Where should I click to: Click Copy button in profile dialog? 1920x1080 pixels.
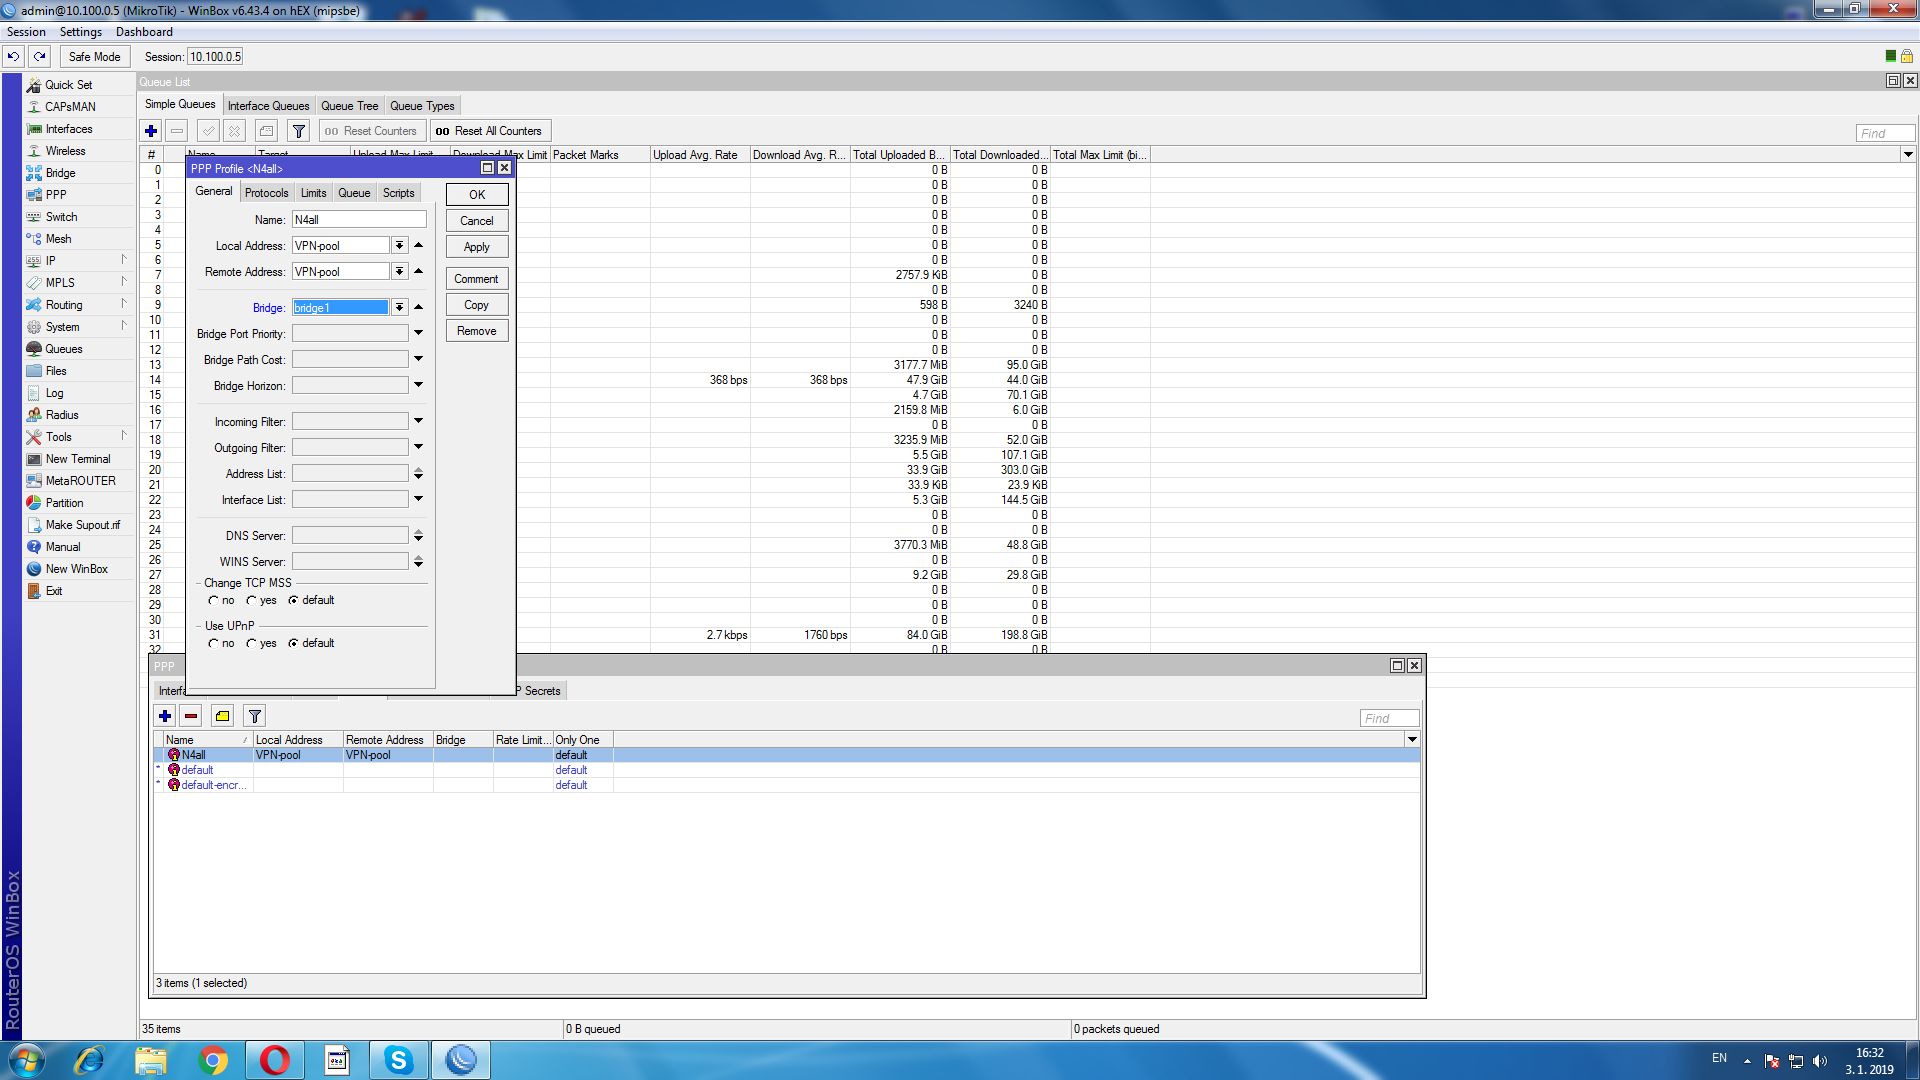(477, 305)
